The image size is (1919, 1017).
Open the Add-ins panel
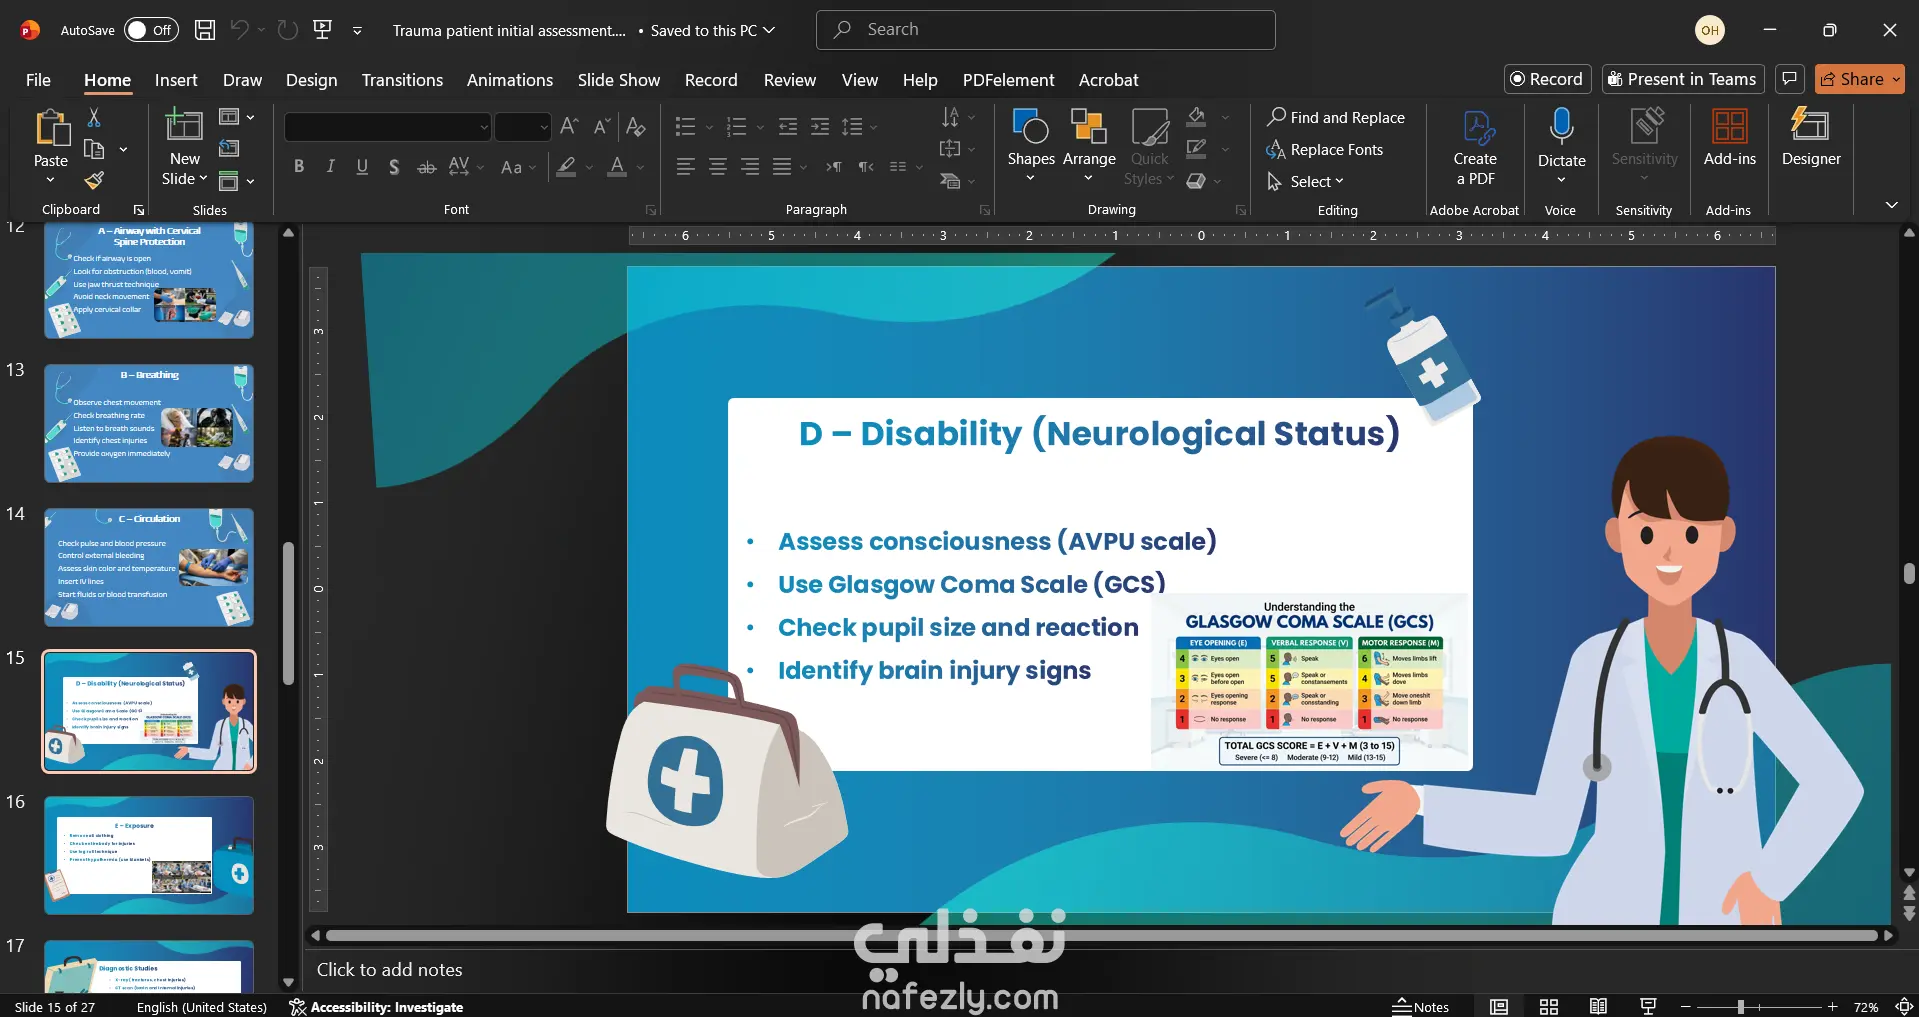[1729, 138]
